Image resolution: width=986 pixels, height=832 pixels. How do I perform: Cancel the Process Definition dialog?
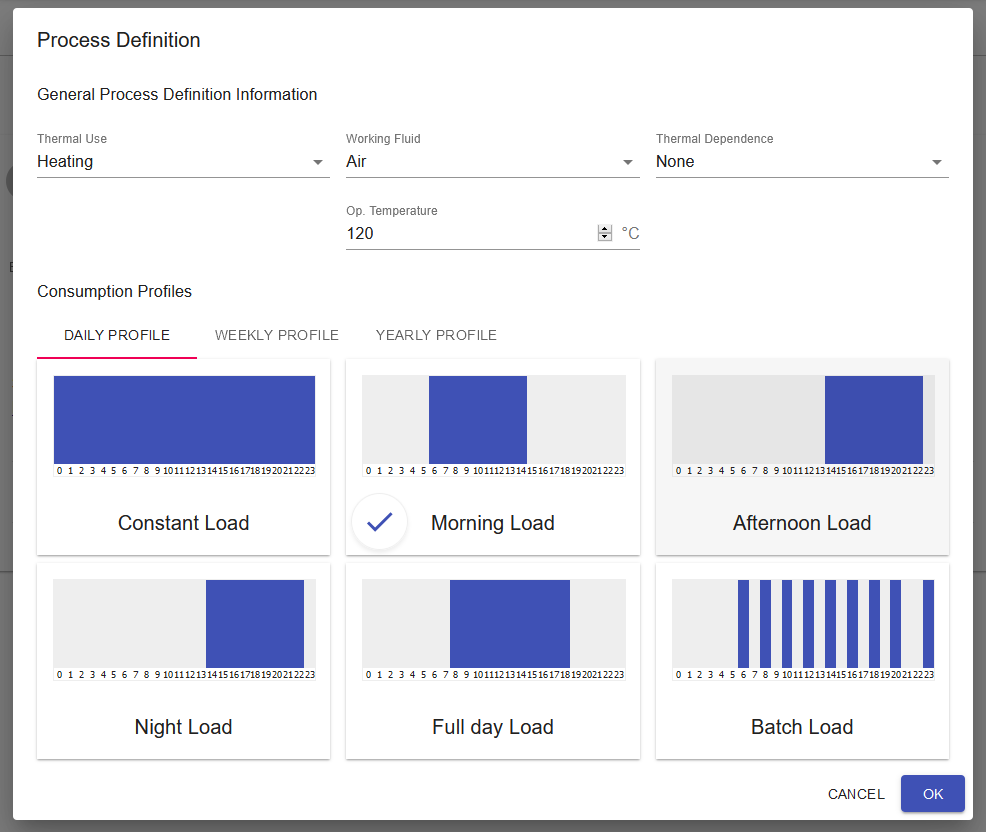856,794
